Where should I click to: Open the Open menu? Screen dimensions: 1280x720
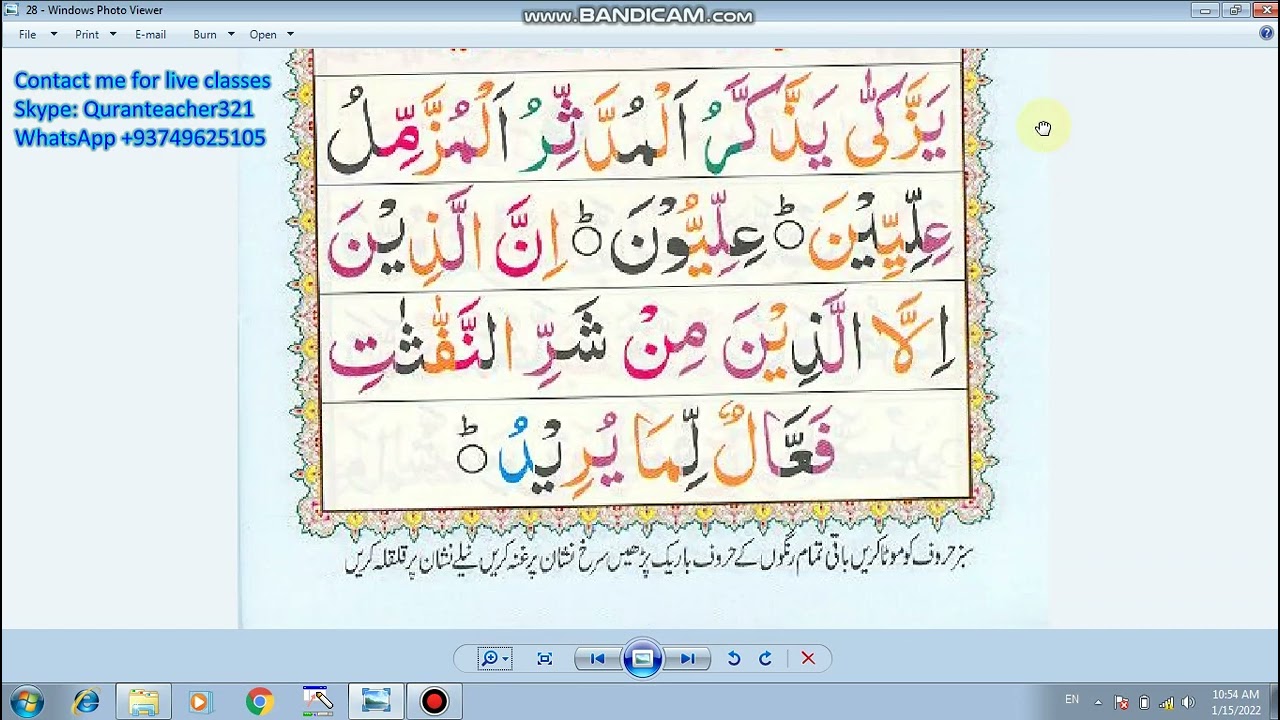pos(263,34)
